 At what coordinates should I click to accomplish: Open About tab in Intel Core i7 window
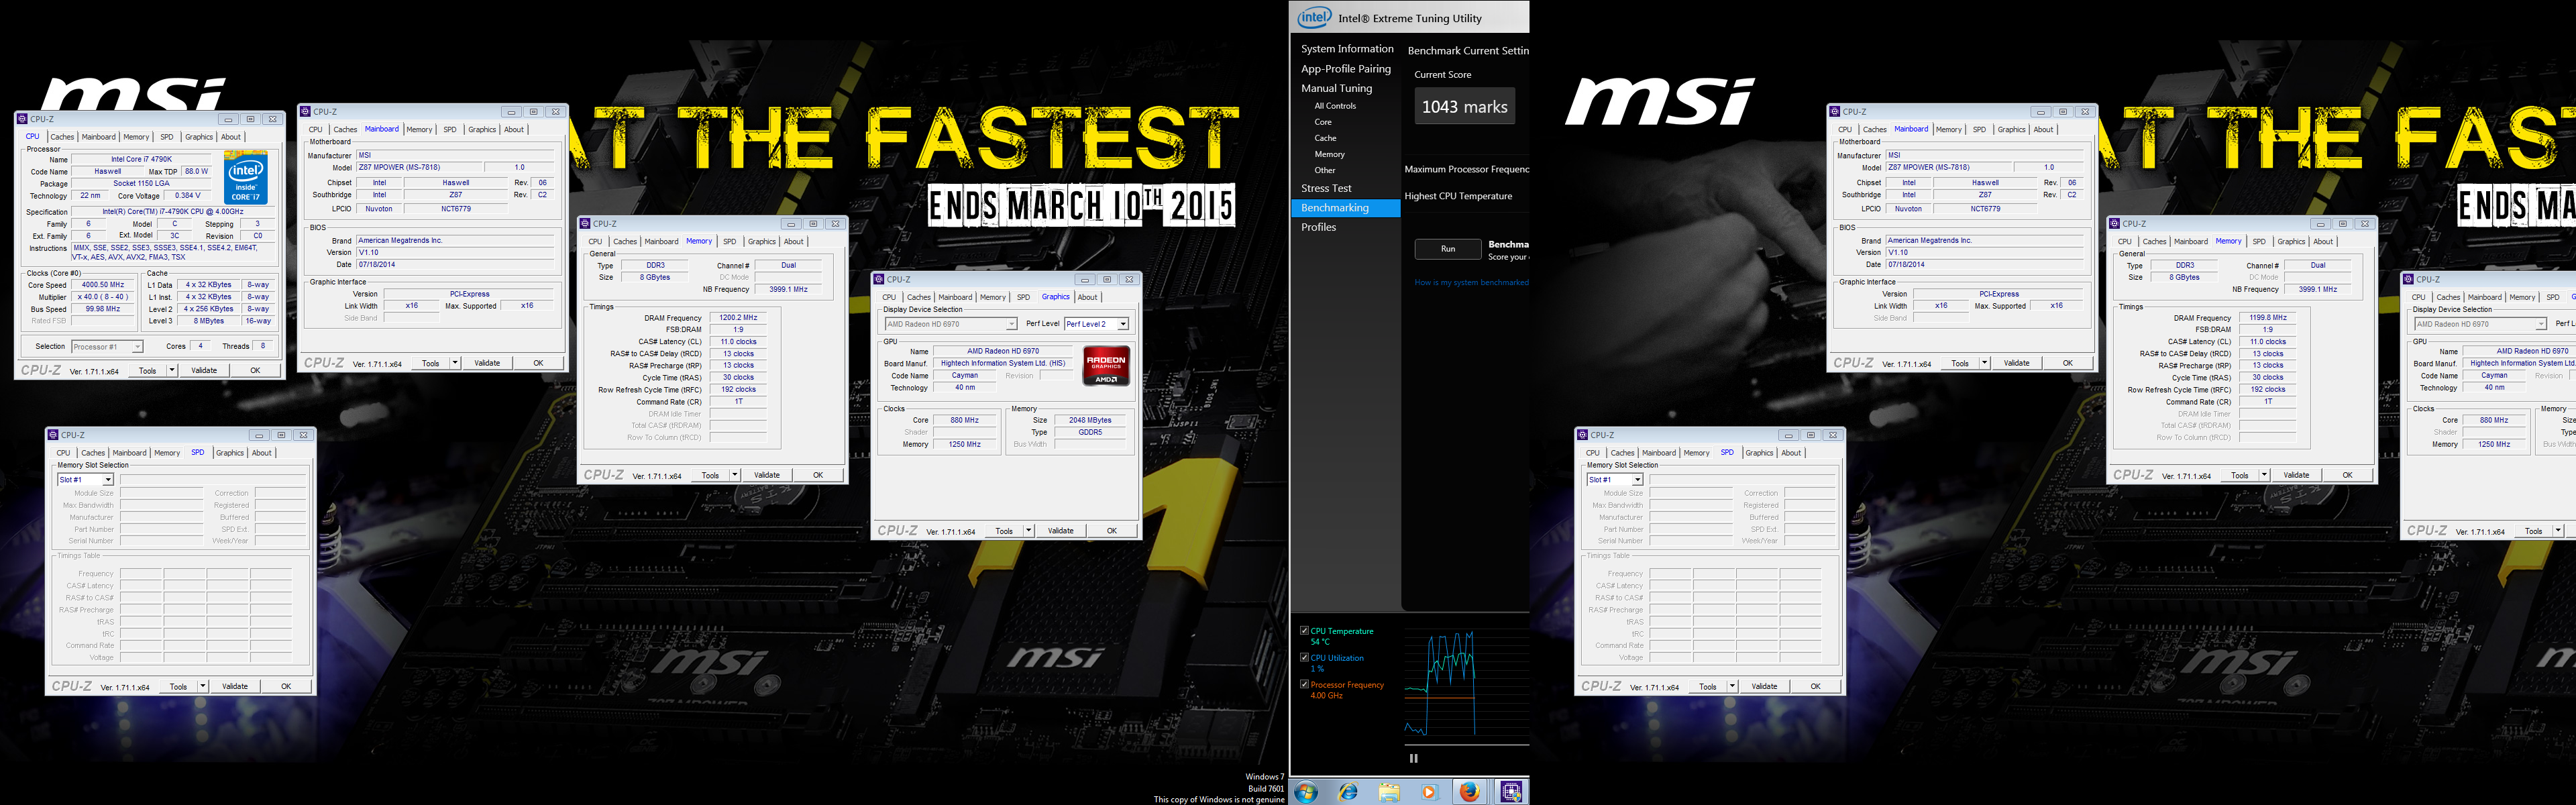(x=231, y=137)
